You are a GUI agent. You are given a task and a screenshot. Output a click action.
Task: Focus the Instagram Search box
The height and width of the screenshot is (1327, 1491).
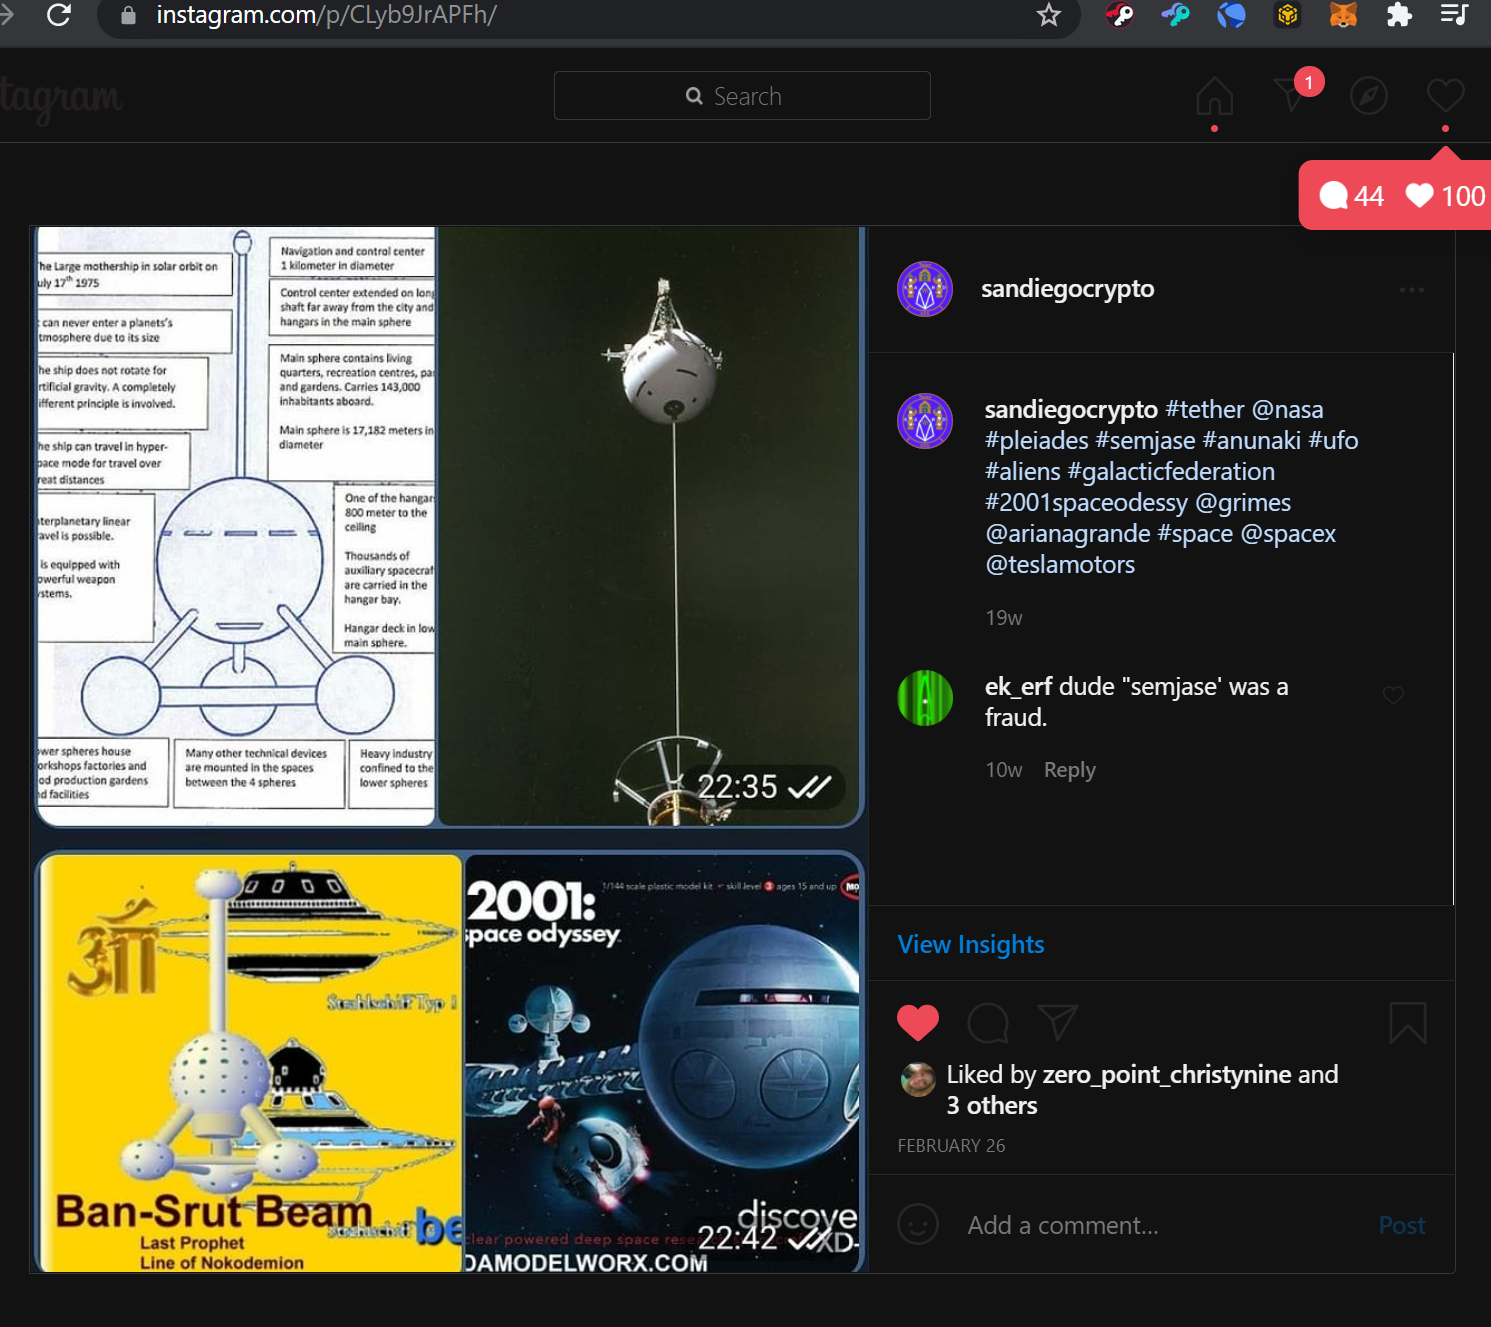tap(742, 96)
